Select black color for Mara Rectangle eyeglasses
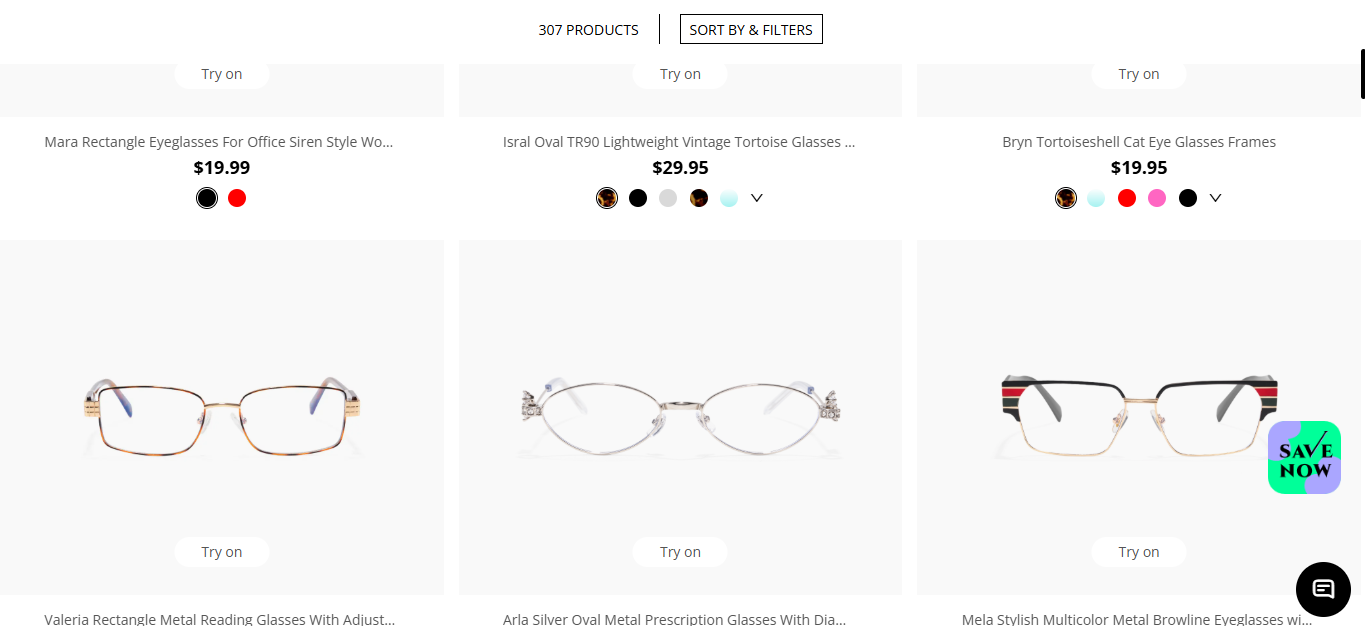The image size is (1365, 626). 207,198
